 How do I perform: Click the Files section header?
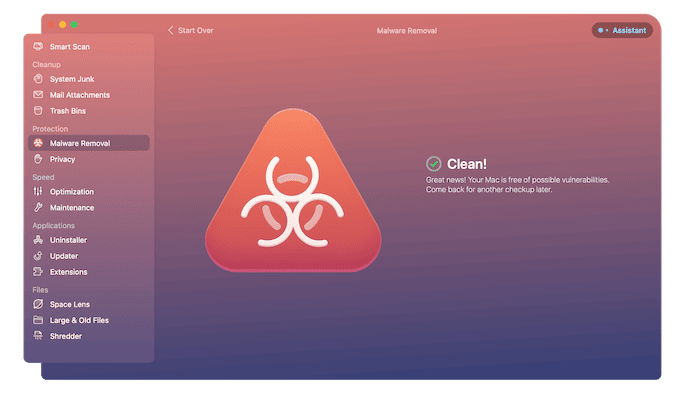click(40, 289)
